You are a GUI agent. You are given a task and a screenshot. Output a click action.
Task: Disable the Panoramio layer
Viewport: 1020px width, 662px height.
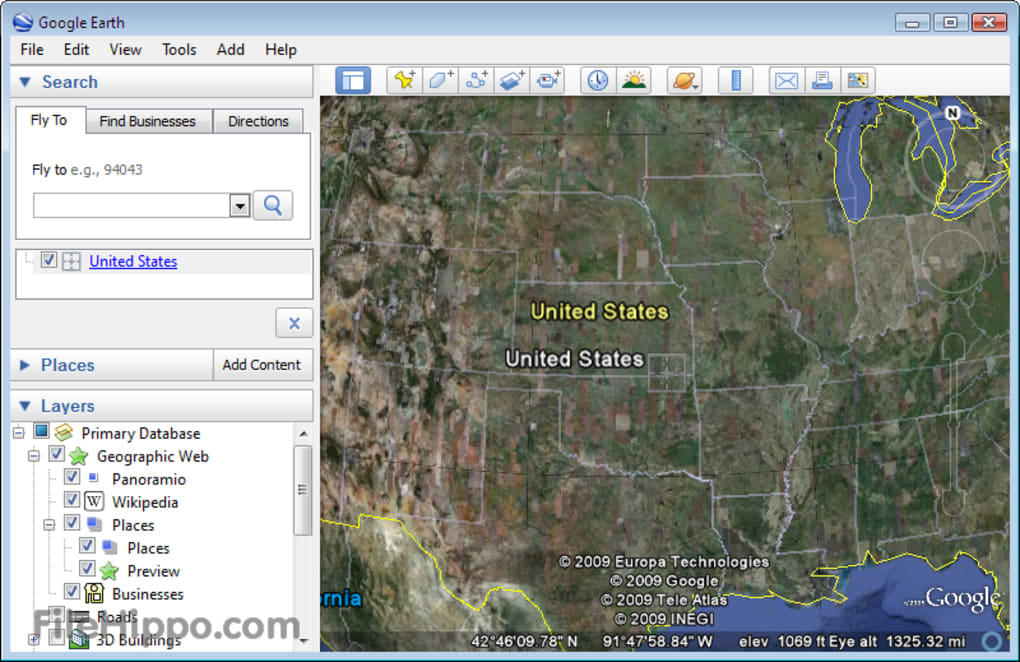pyautogui.click(x=72, y=477)
